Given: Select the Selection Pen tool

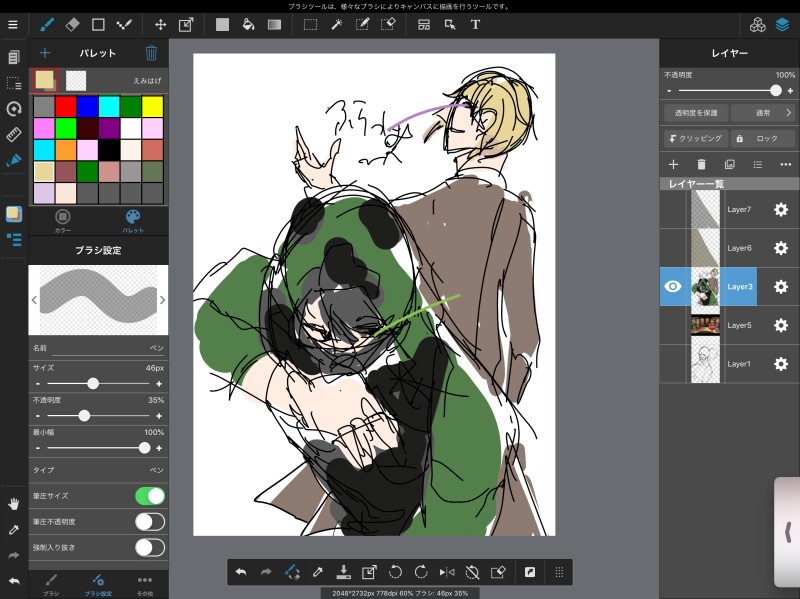Looking at the screenshot, I should pyautogui.click(x=362, y=24).
